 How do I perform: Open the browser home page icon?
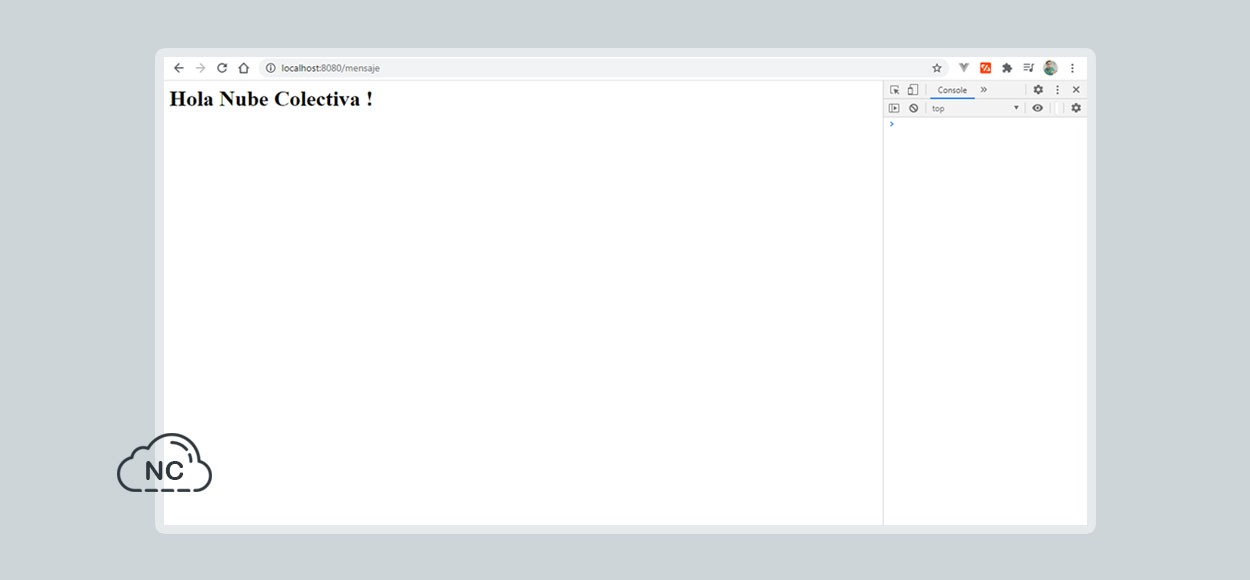(243, 68)
